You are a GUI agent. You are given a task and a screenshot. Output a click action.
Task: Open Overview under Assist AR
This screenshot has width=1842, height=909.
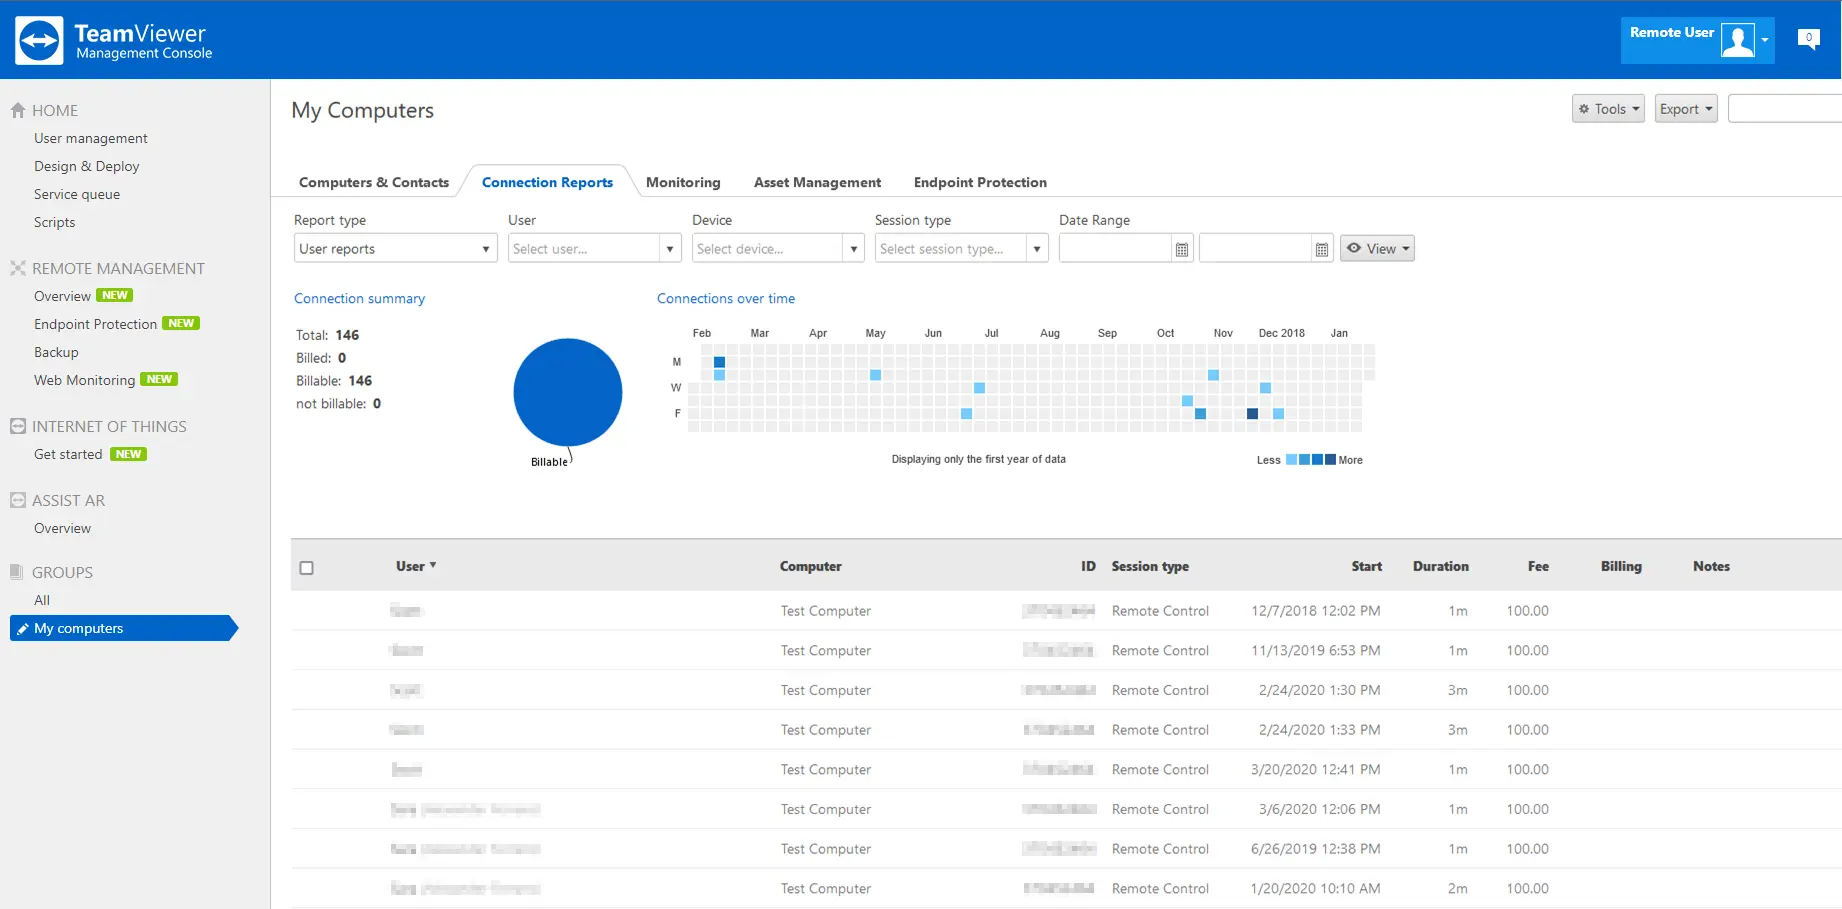[62, 528]
